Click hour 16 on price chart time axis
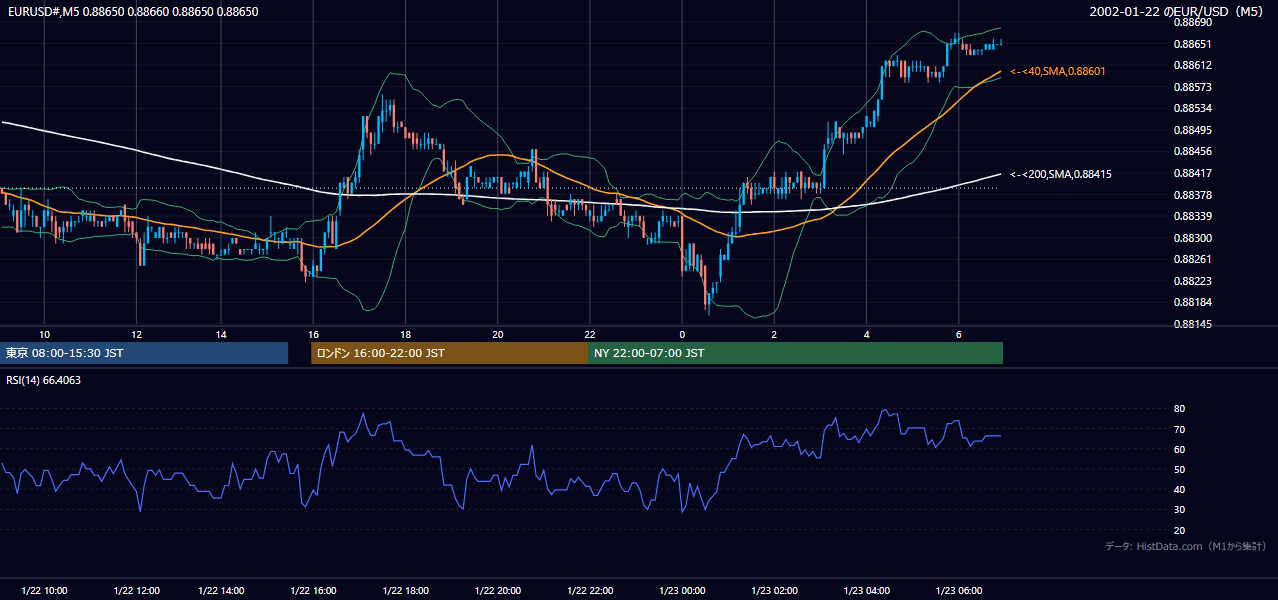Screen dimensions: 1278x600 tap(313, 334)
